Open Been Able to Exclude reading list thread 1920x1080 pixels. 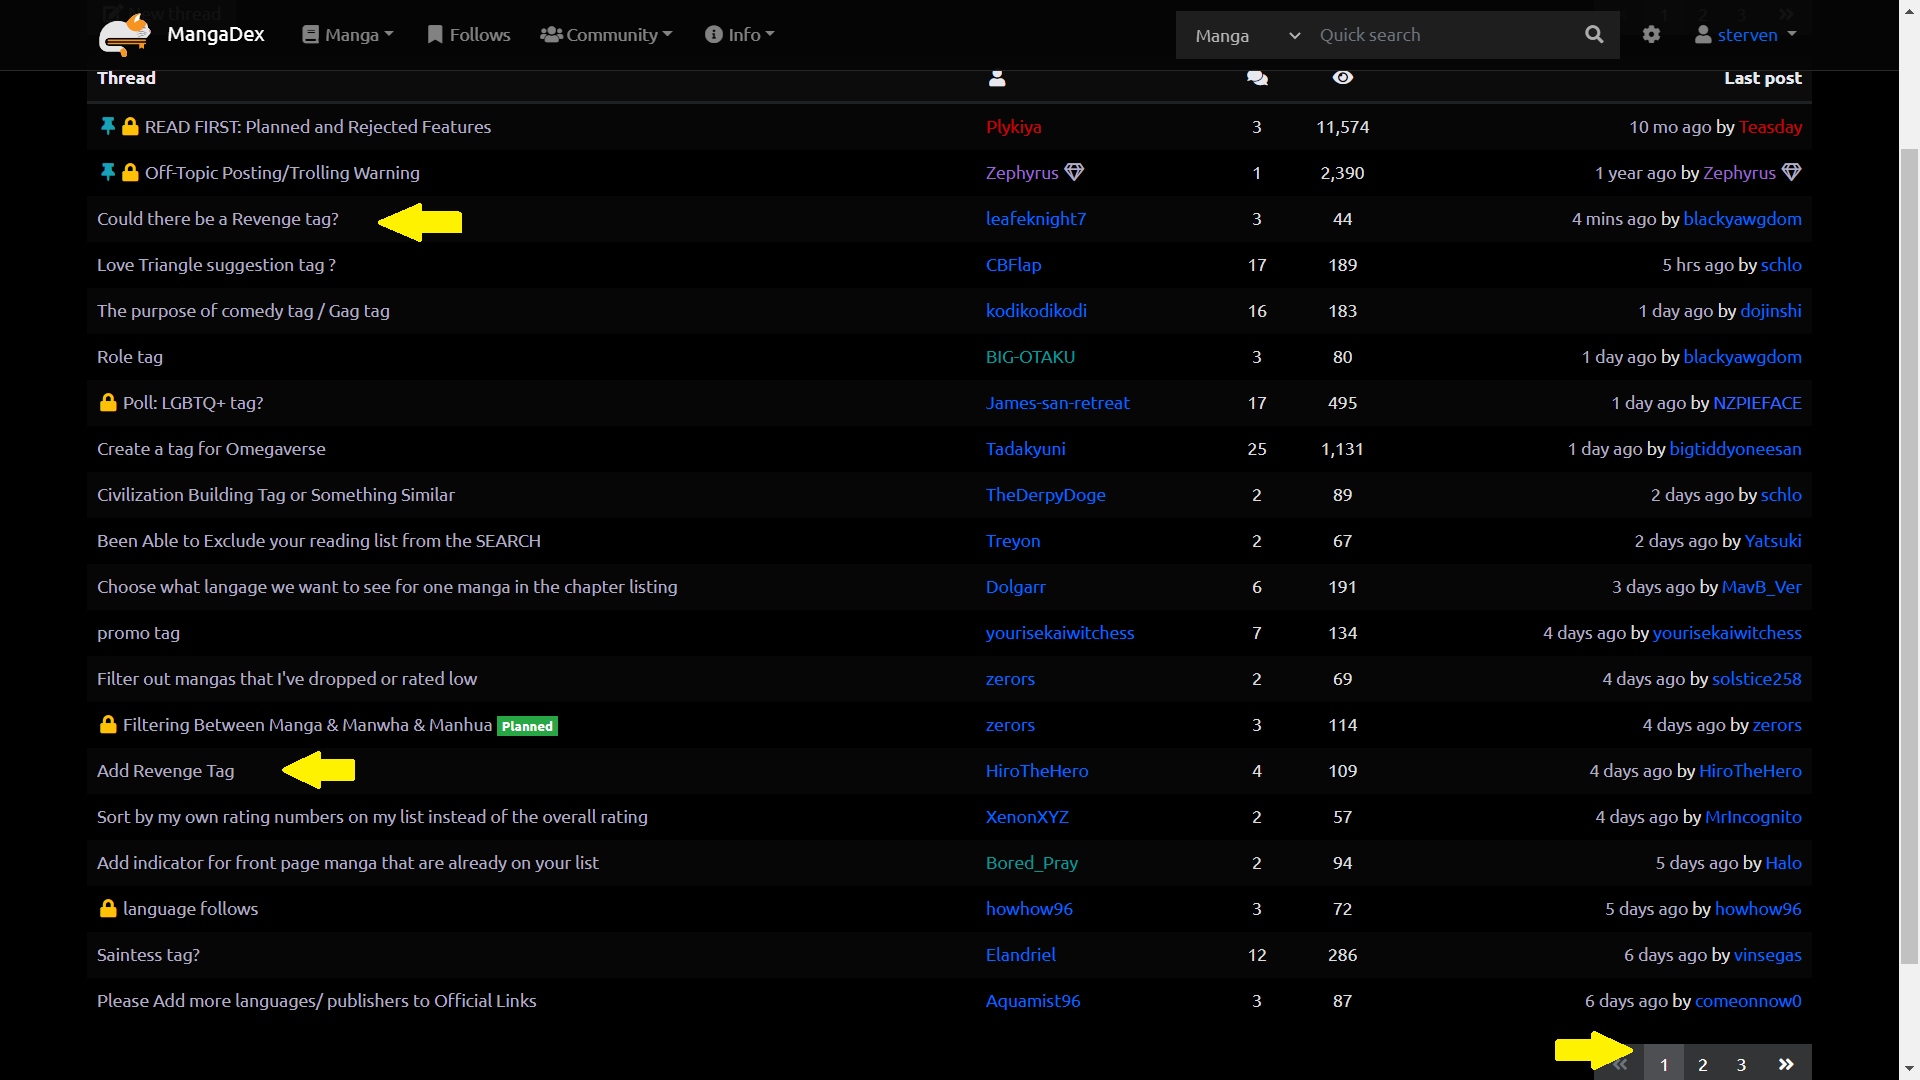point(318,541)
